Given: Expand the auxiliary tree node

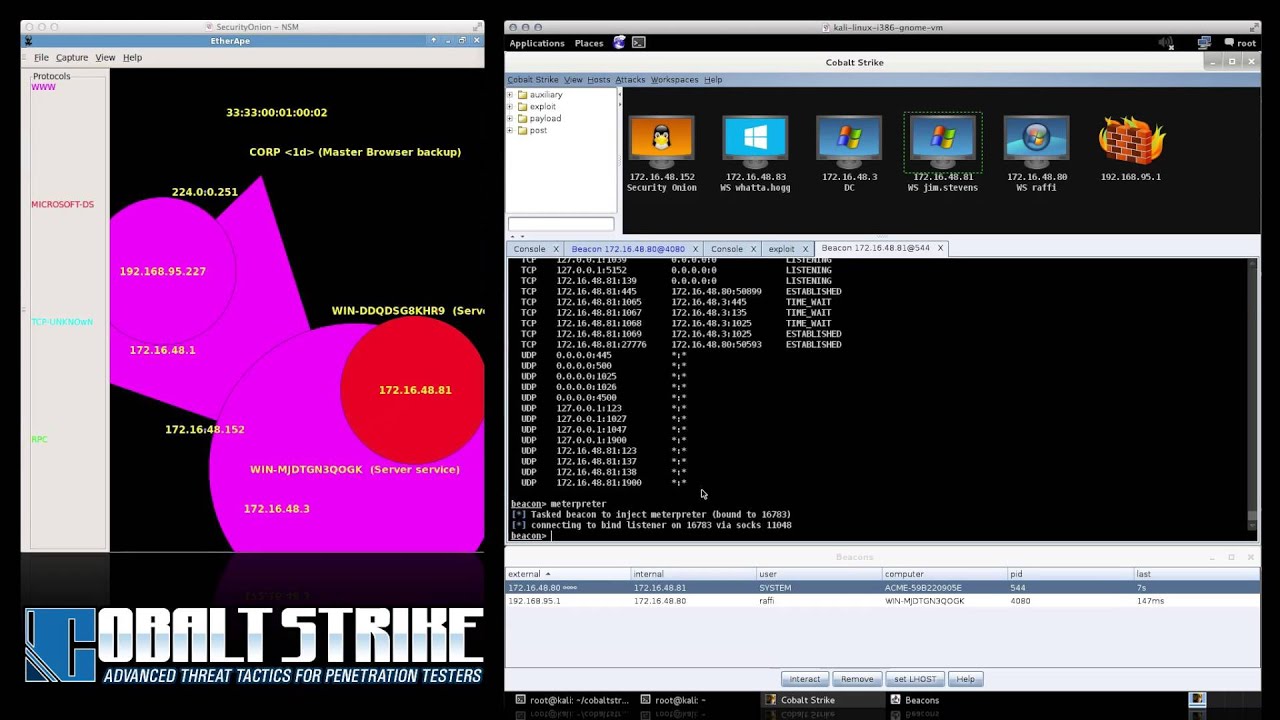Looking at the screenshot, I should click(510, 95).
